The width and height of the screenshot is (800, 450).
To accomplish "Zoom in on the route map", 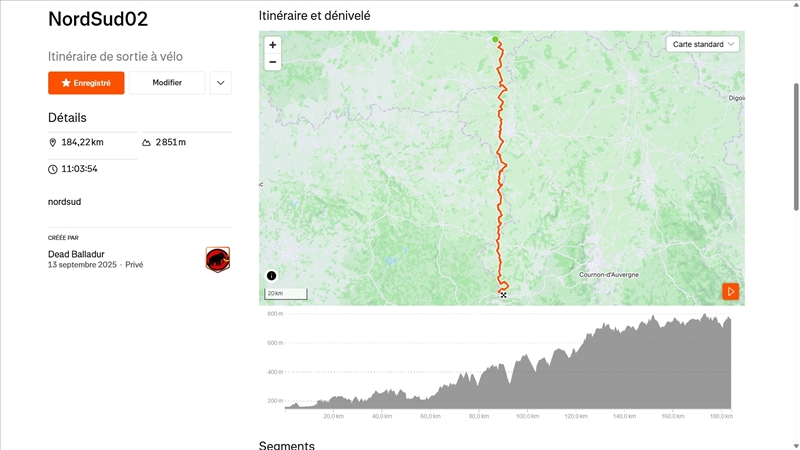I will click(x=272, y=45).
